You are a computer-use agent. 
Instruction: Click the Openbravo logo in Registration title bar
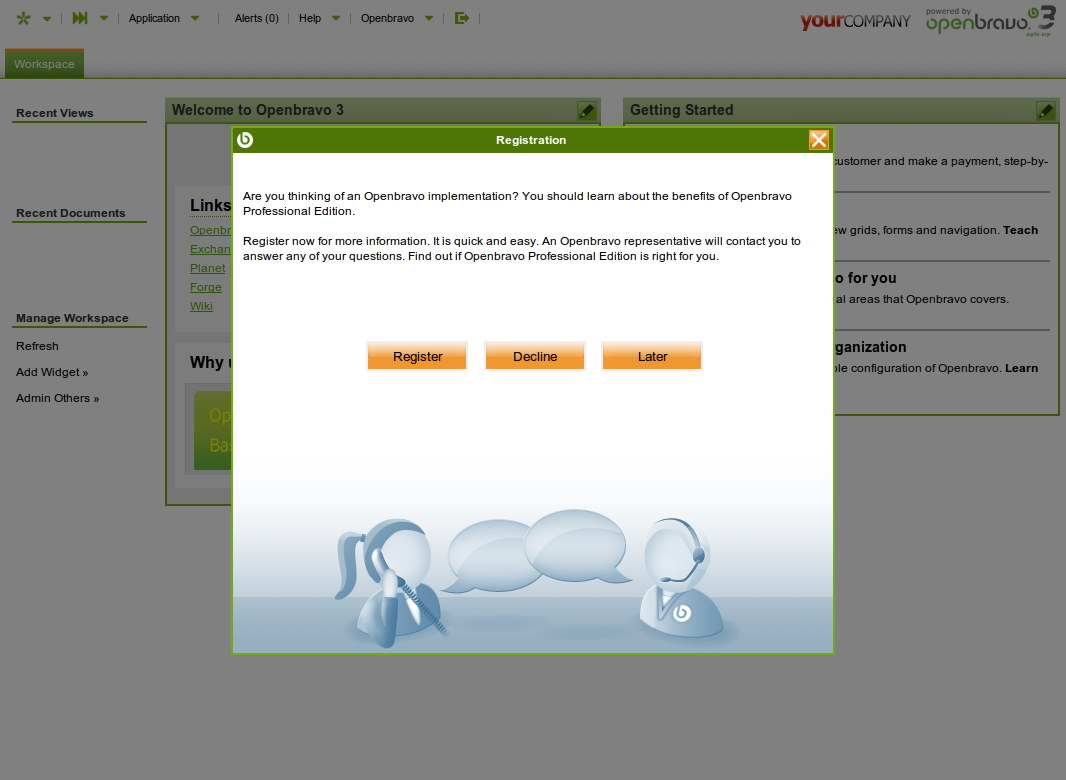click(245, 139)
